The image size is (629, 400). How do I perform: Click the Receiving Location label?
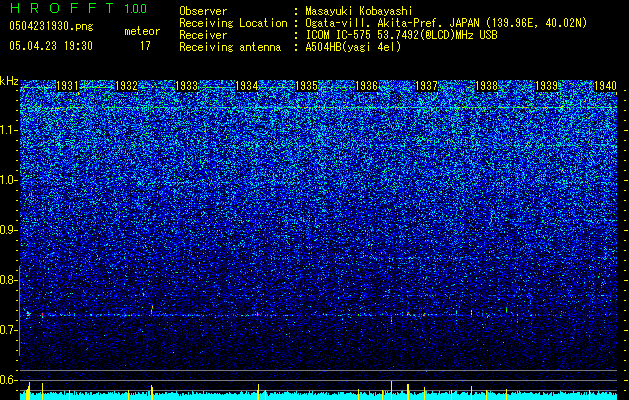point(233,23)
